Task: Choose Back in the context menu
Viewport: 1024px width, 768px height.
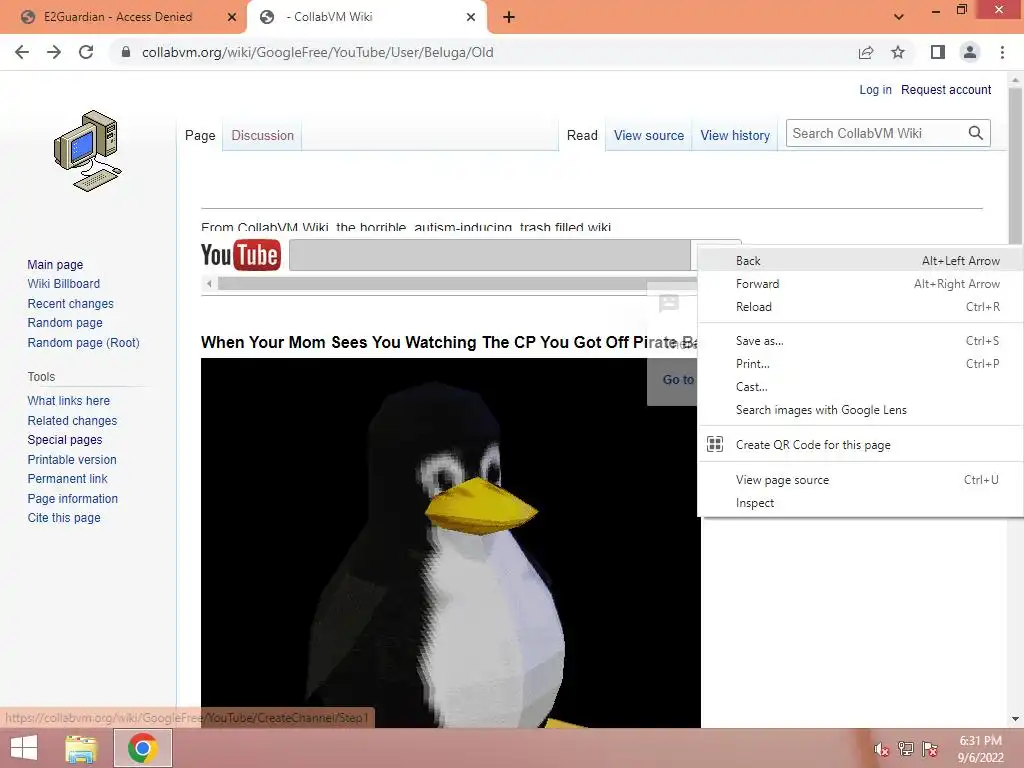Action: pos(860,261)
